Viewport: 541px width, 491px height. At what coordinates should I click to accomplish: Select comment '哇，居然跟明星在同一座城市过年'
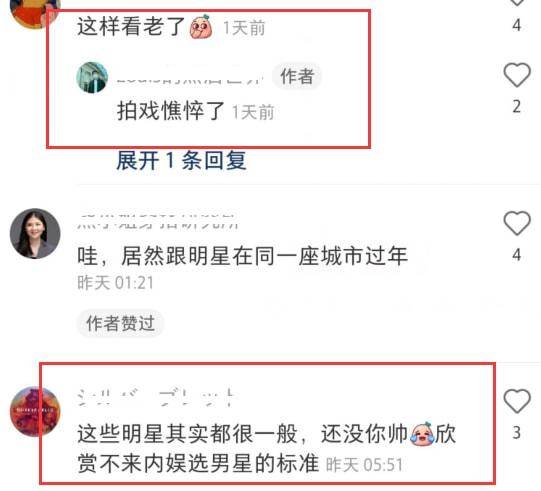243,256
